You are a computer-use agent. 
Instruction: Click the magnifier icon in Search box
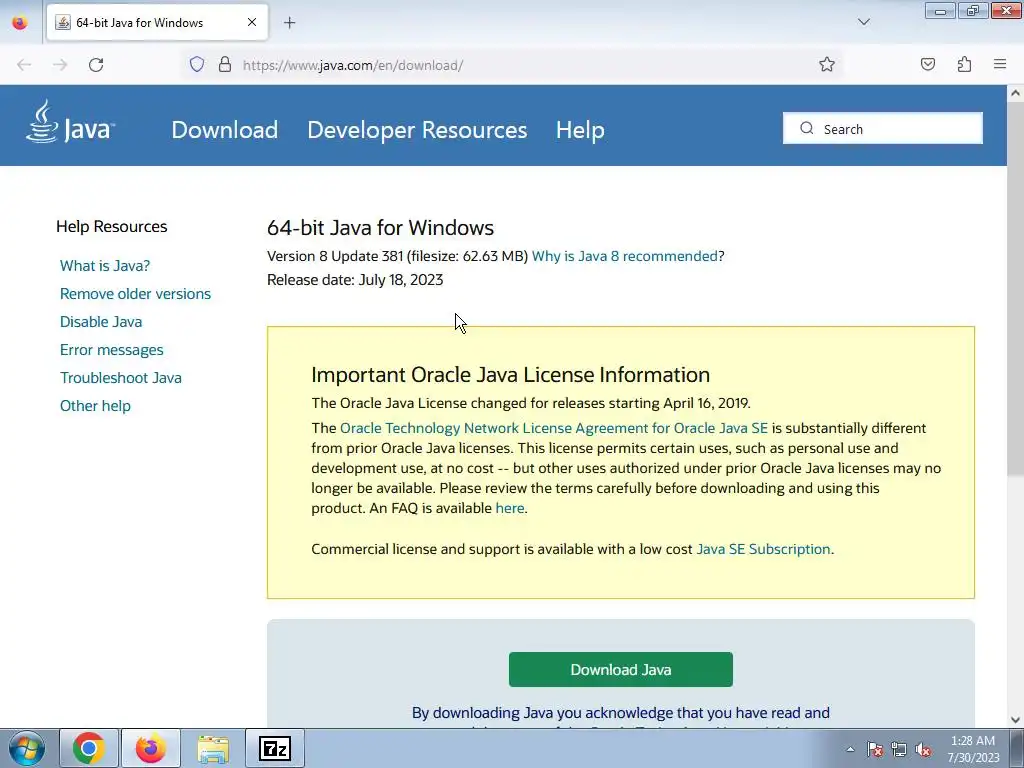point(807,128)
